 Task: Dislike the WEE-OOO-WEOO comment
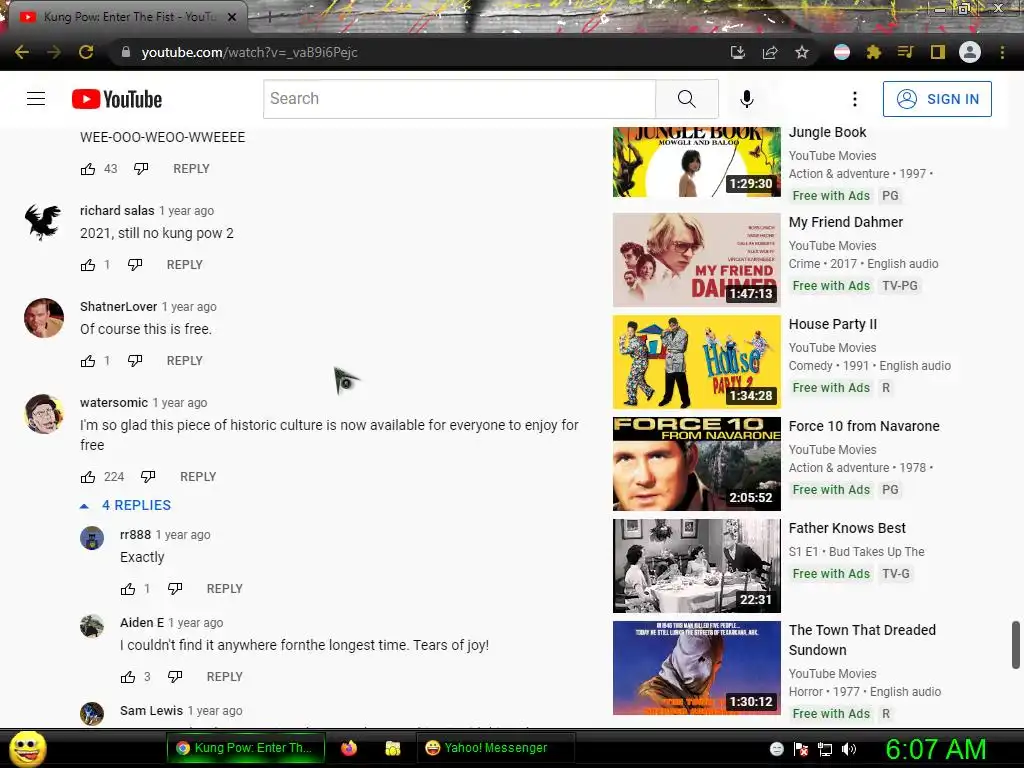click(x=141, y=168)
